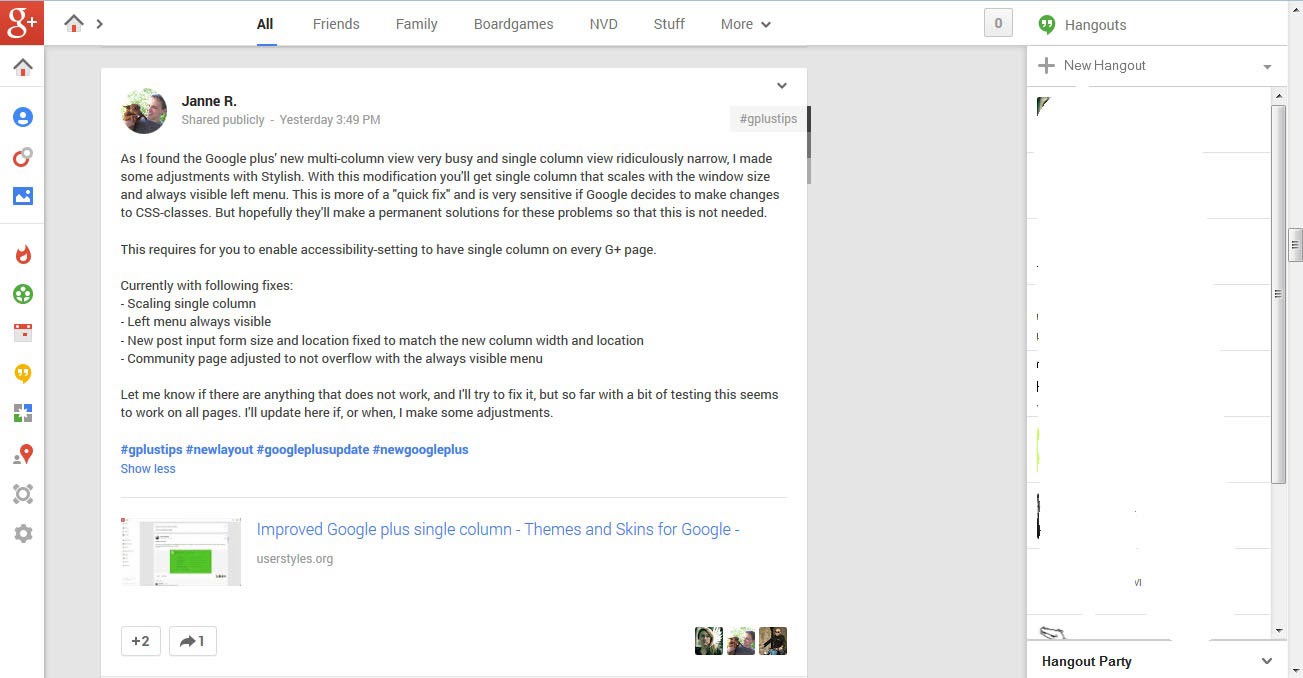Image resolution: width=1303 pixels, height=678 pixels.
Task: Collapse the post with Show less
Action: pos(148,469)
